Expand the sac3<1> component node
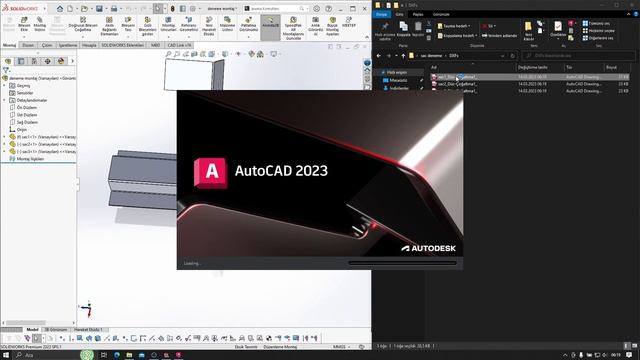Screen dimensions: 640x360 click(x=4, y=152)
